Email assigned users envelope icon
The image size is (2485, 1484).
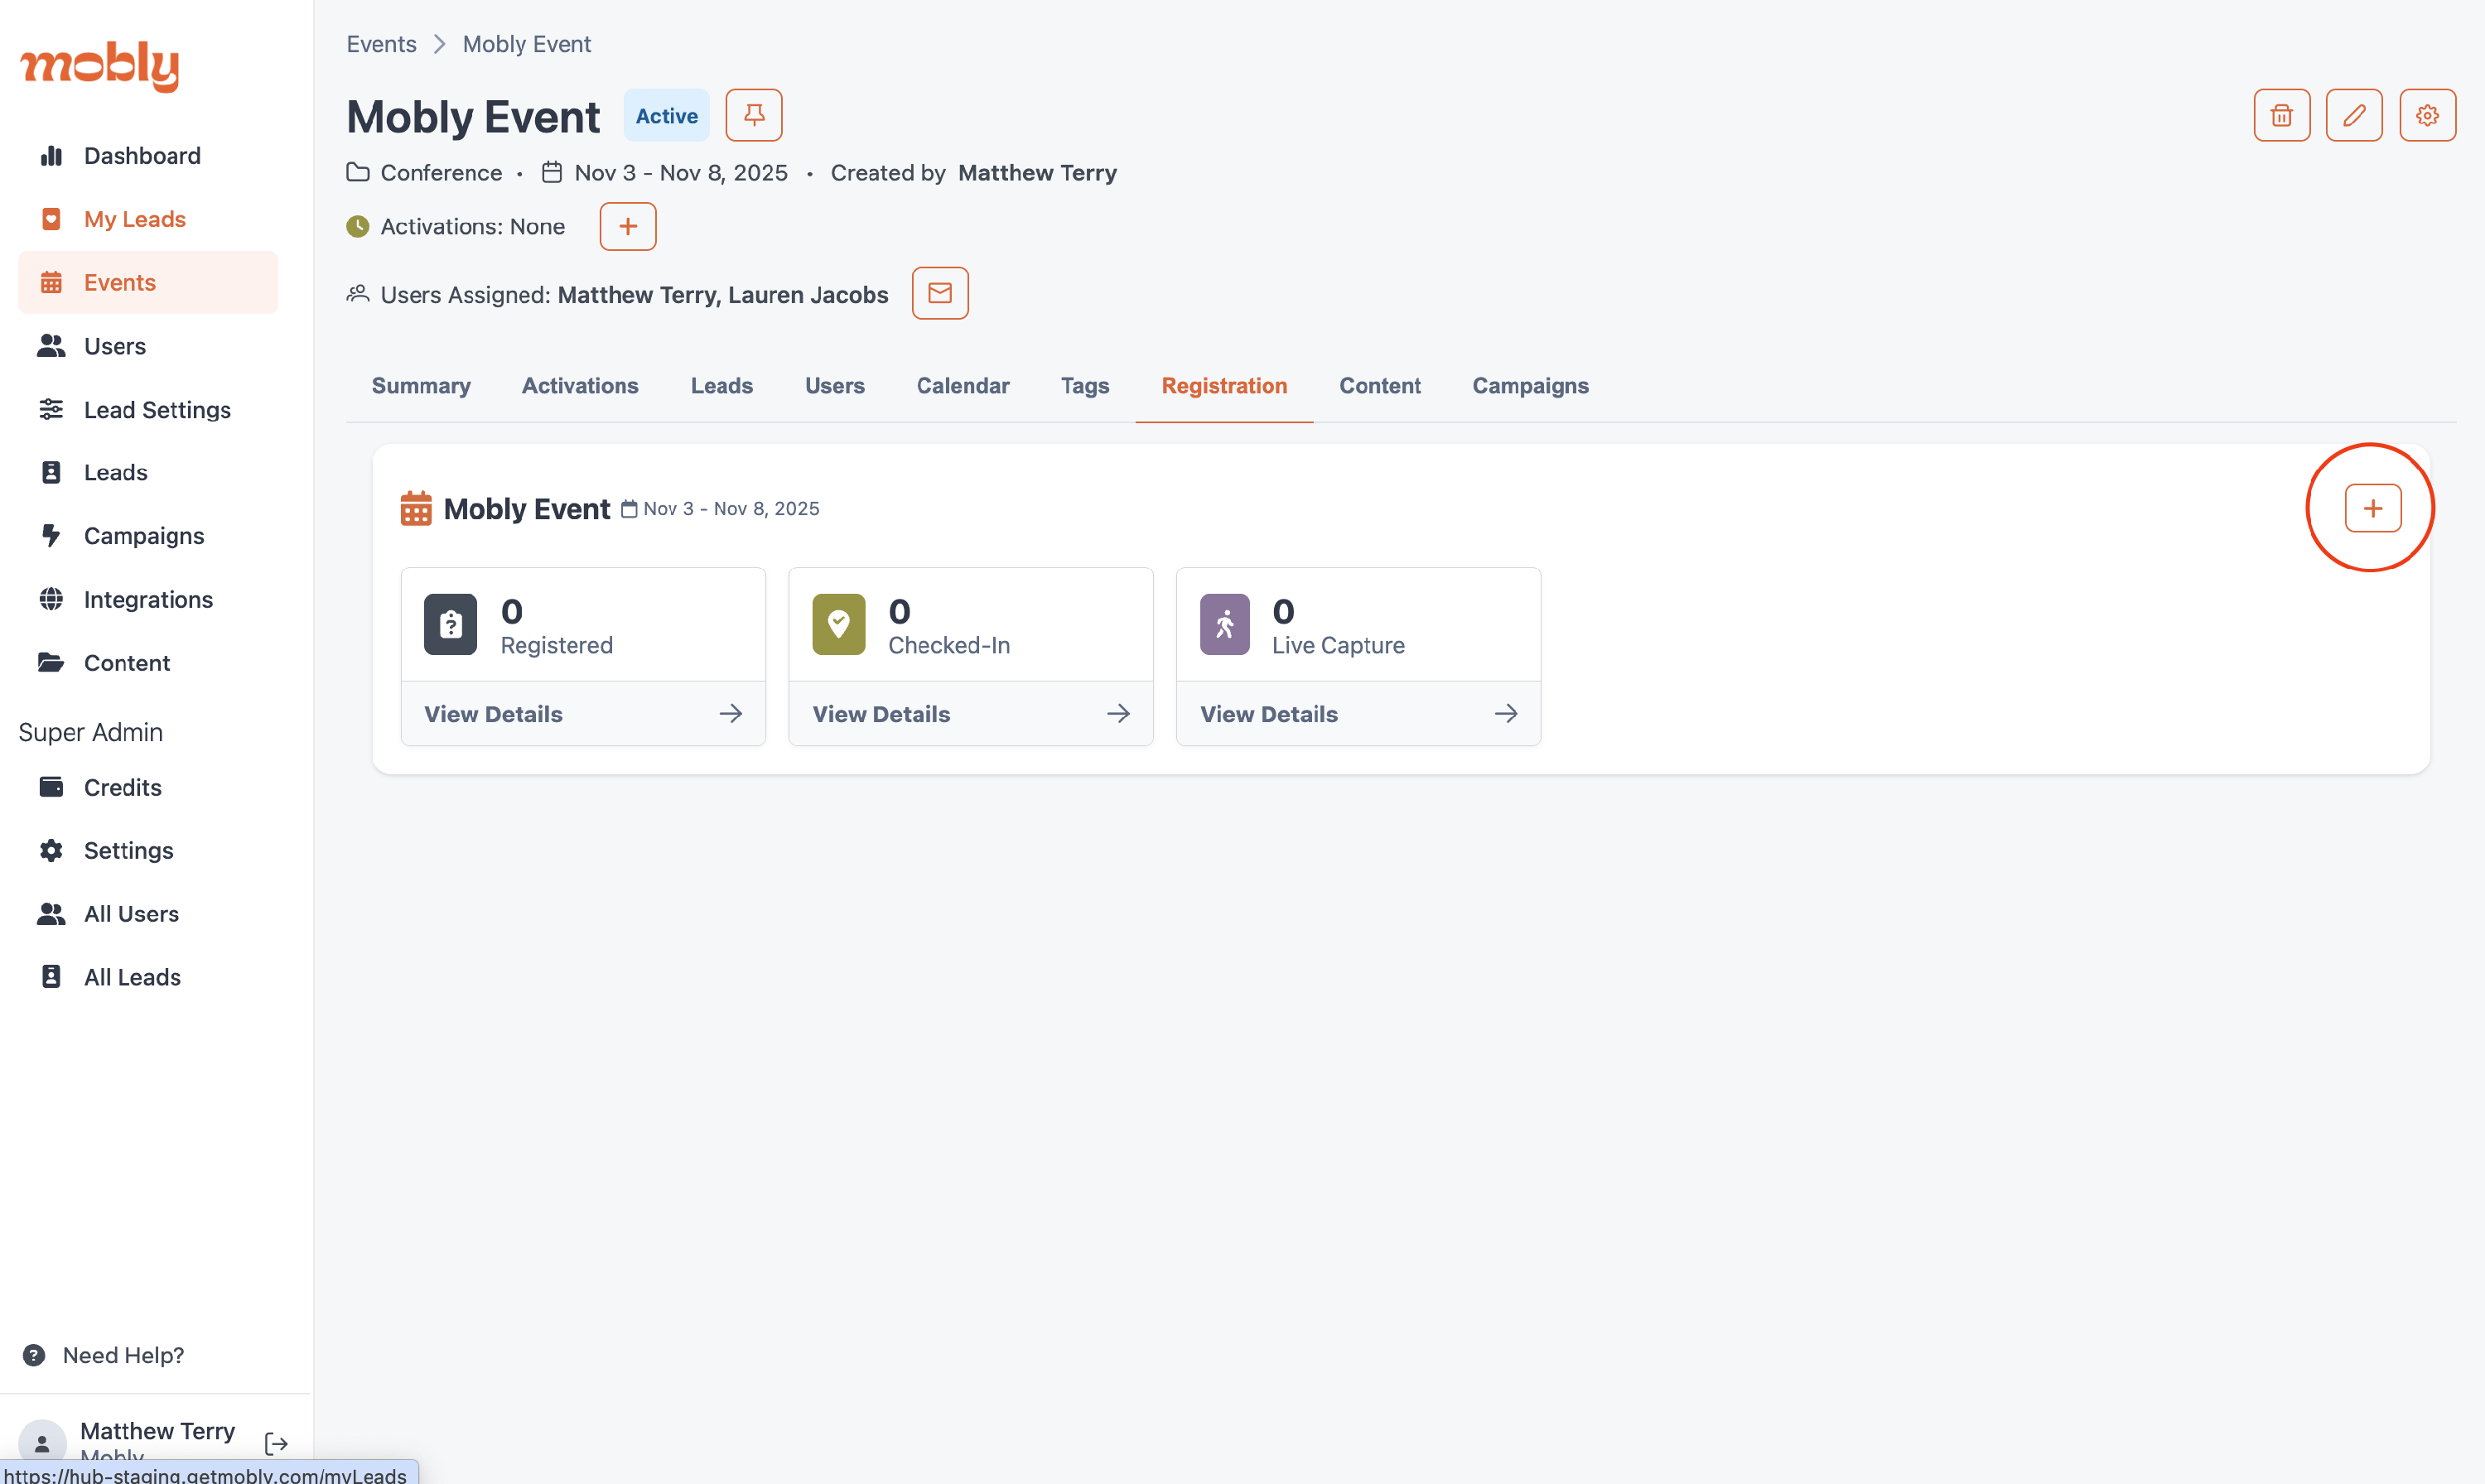coord(940,293)
